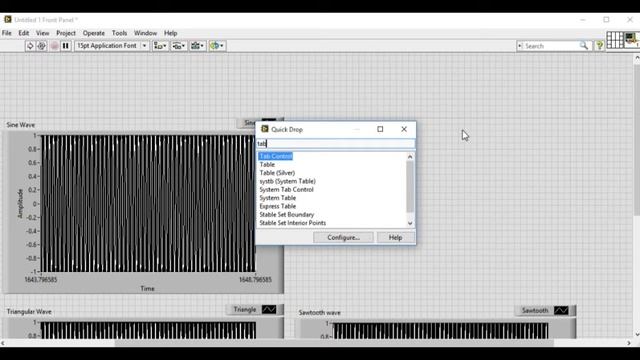Image resolution: width=640 pixels, height=360 pixels.
Task: Select systb (System Table) entry
Action: (287, 181)
